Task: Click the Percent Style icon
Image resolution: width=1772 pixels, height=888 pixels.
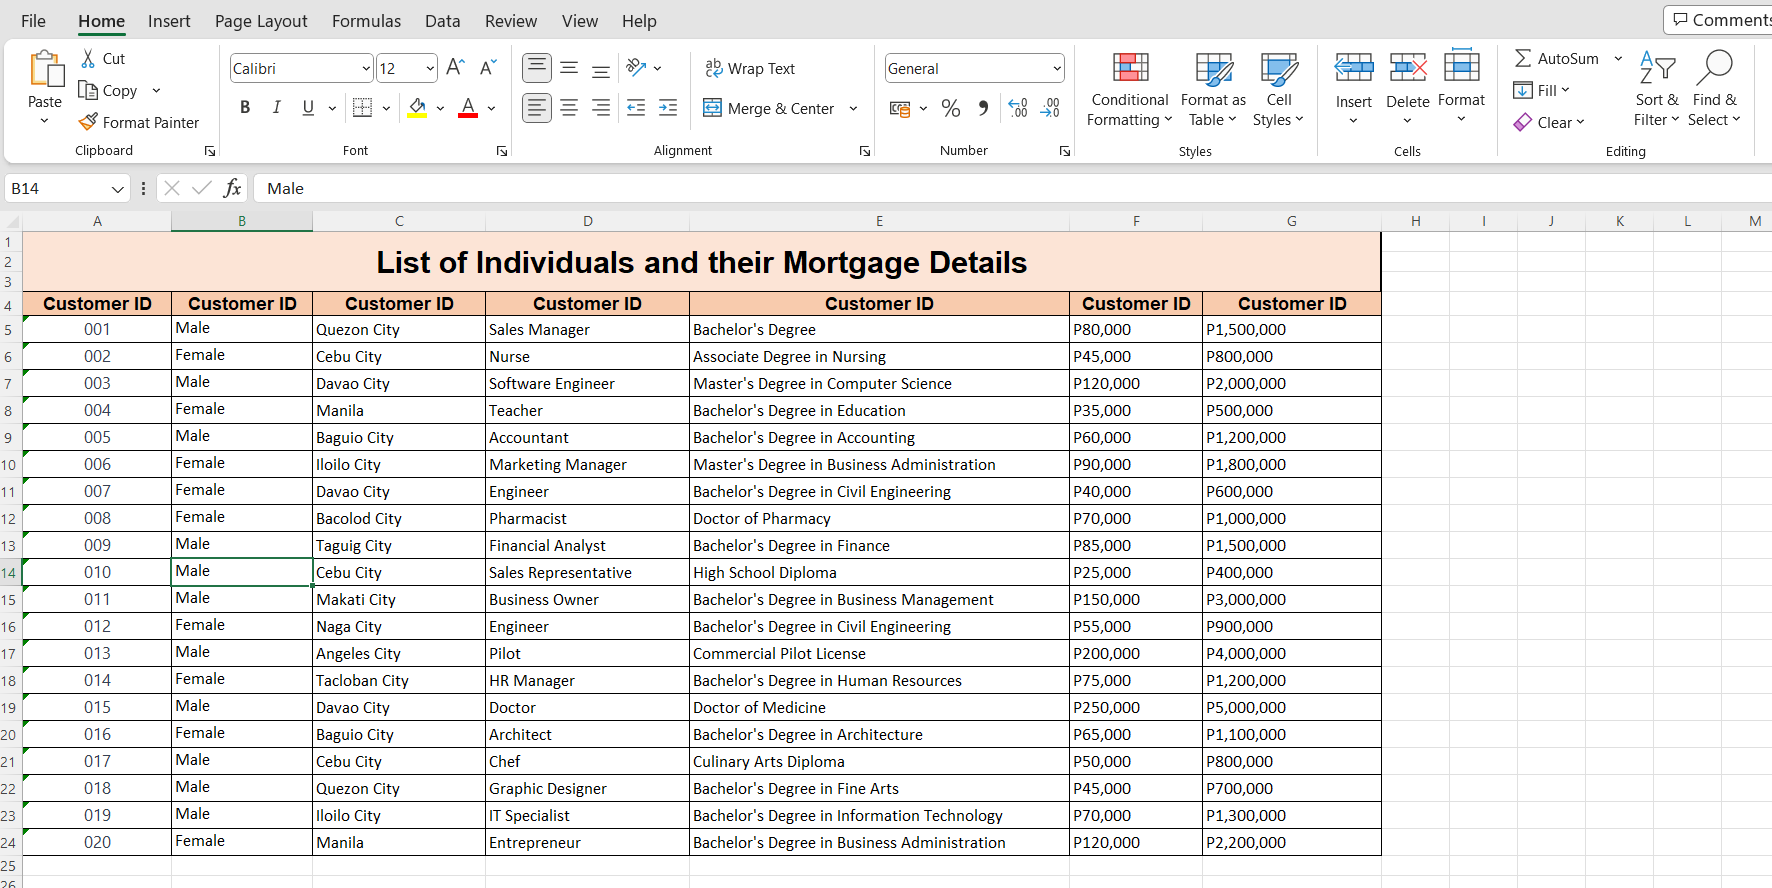Action: tap(951, 108)
